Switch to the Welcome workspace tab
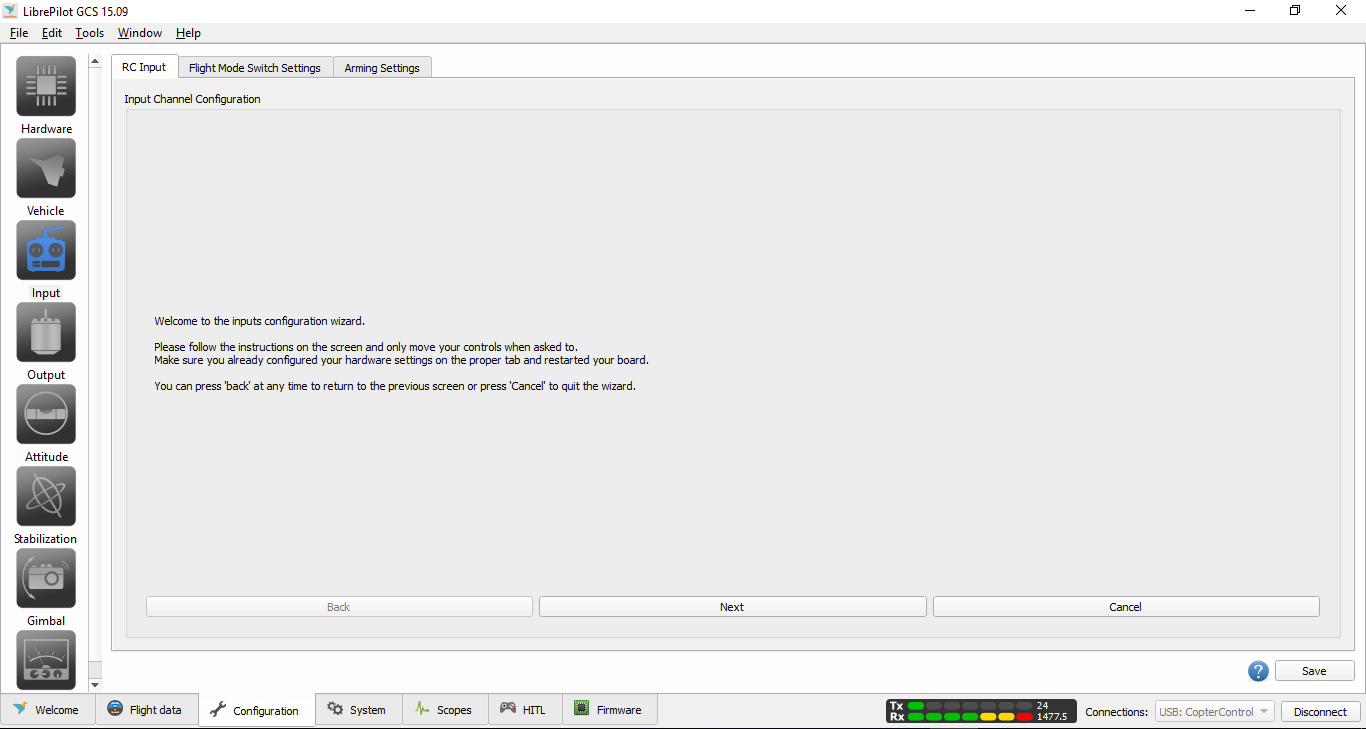 click(47, 710)
